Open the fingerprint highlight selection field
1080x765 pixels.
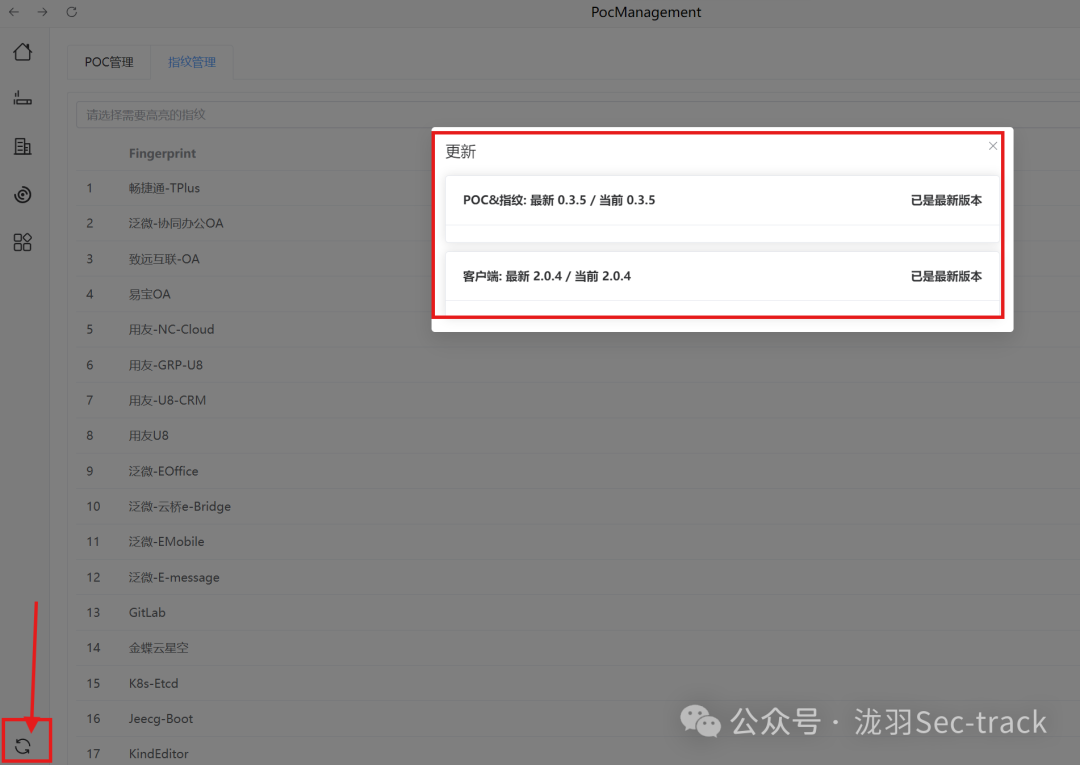pos(577,114)
